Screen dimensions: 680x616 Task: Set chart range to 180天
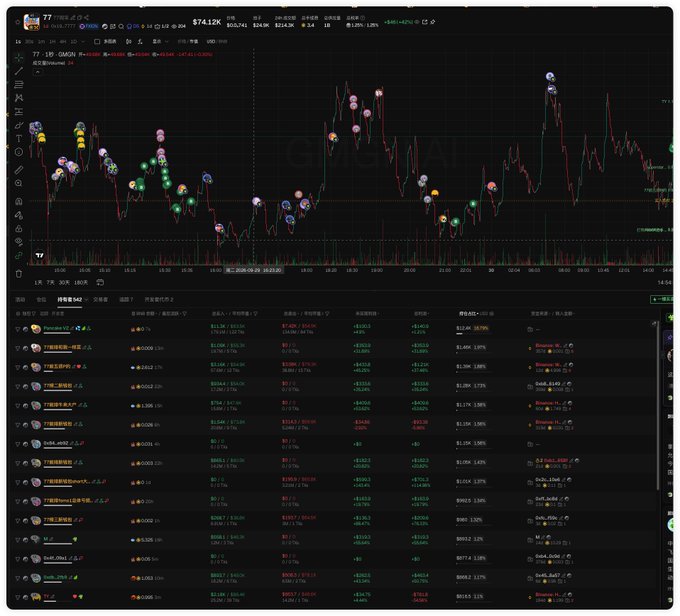pos(81,283)
